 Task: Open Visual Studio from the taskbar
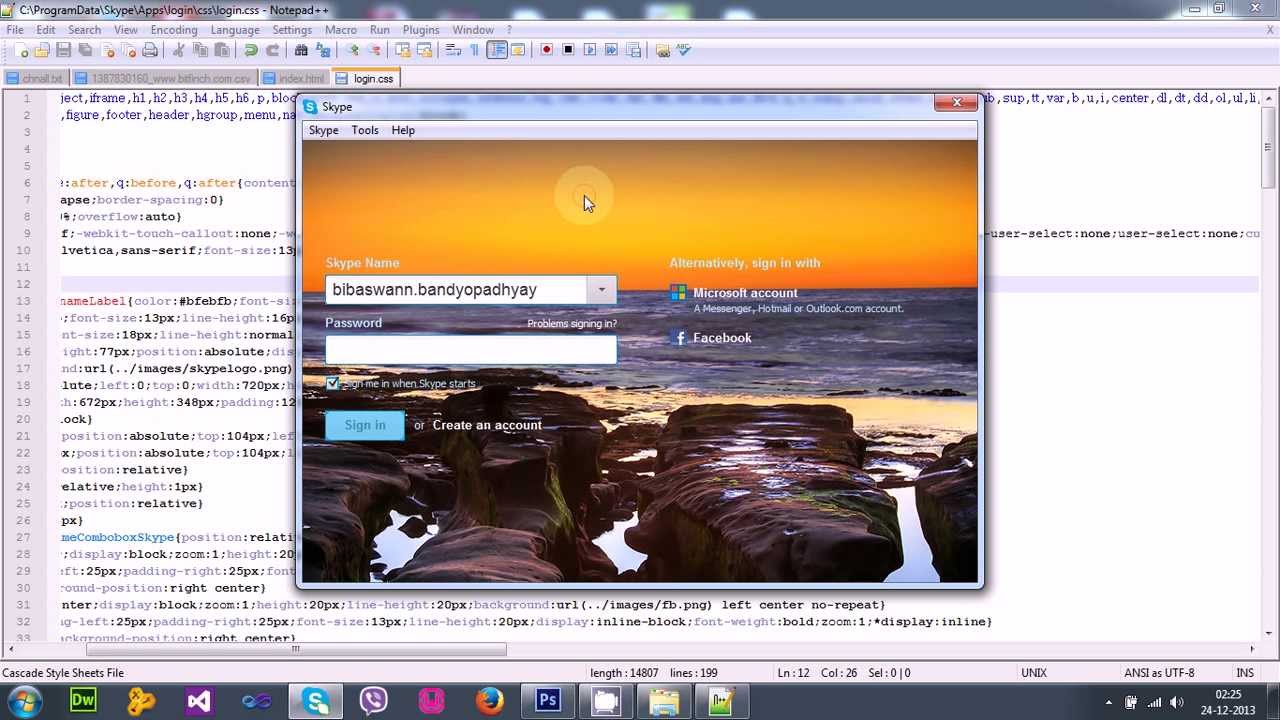click(199, 701)
